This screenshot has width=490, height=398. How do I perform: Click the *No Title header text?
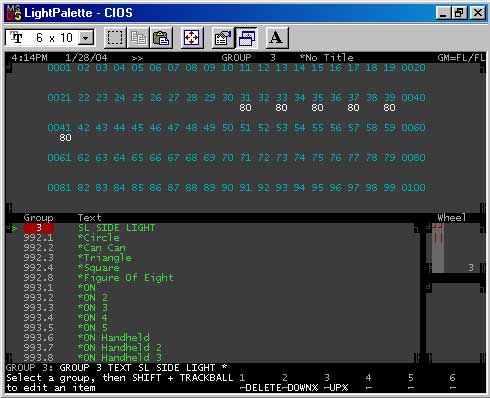pyautogui.click(x=326, y=58)
